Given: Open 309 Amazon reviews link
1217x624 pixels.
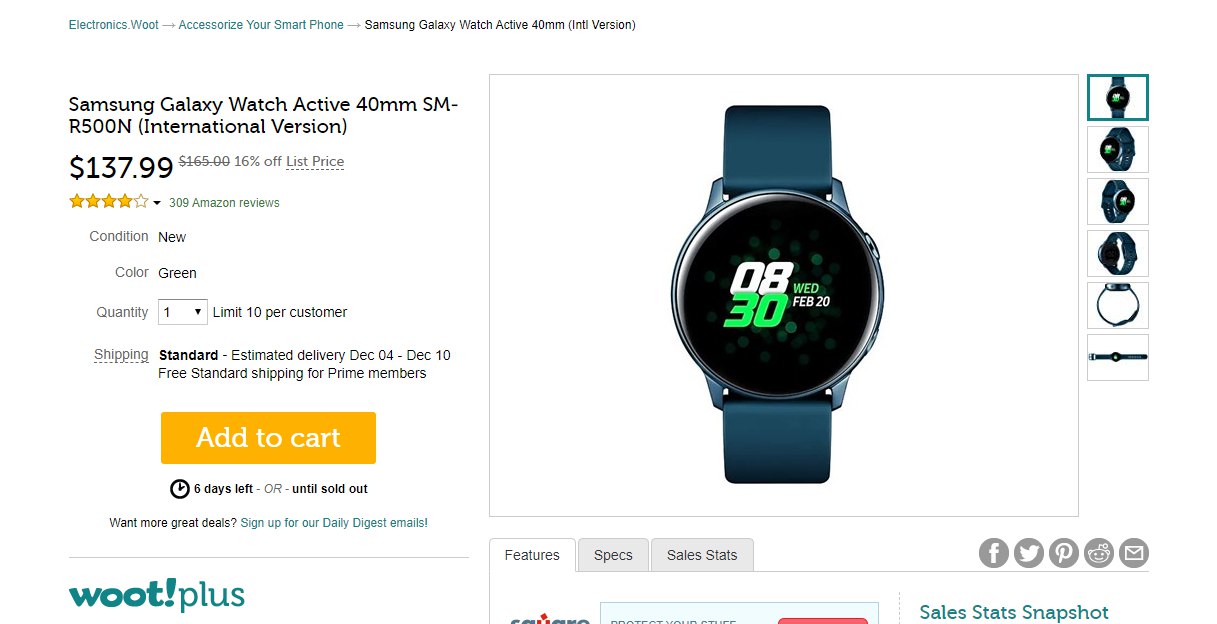Looking at the screenshot, I should (x=224, y=203).
